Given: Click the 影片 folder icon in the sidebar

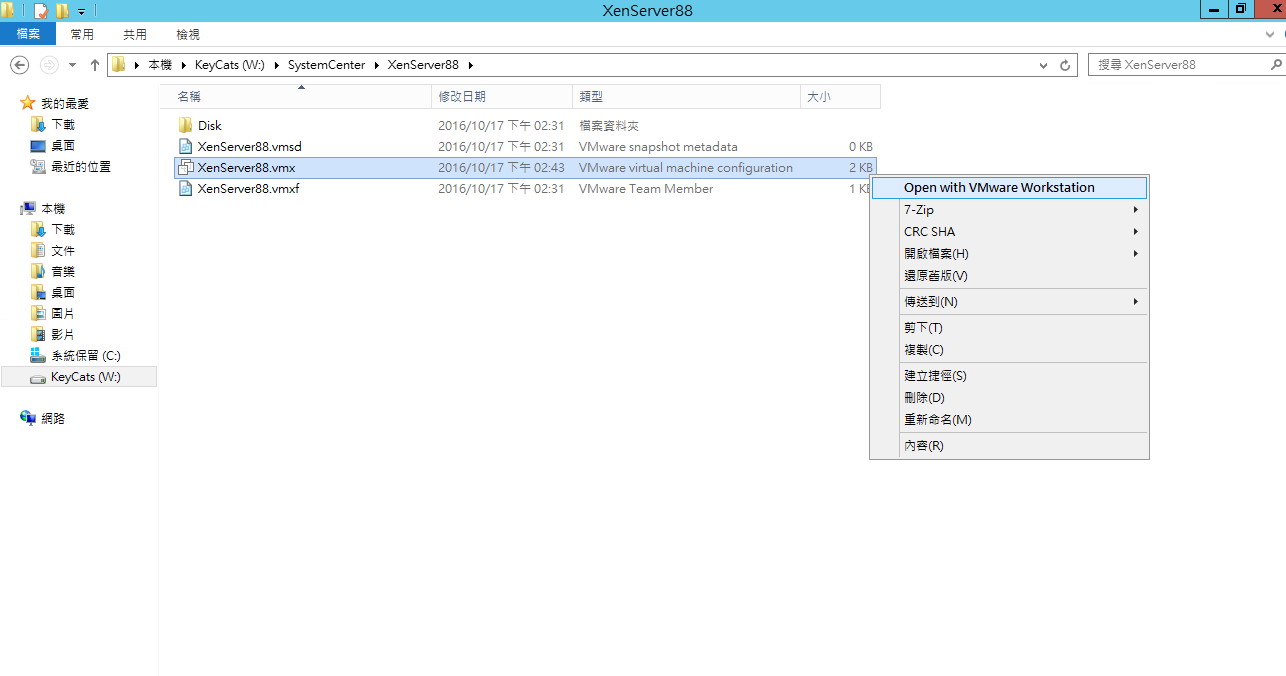Looking at the screenshot, I should 38,334.
